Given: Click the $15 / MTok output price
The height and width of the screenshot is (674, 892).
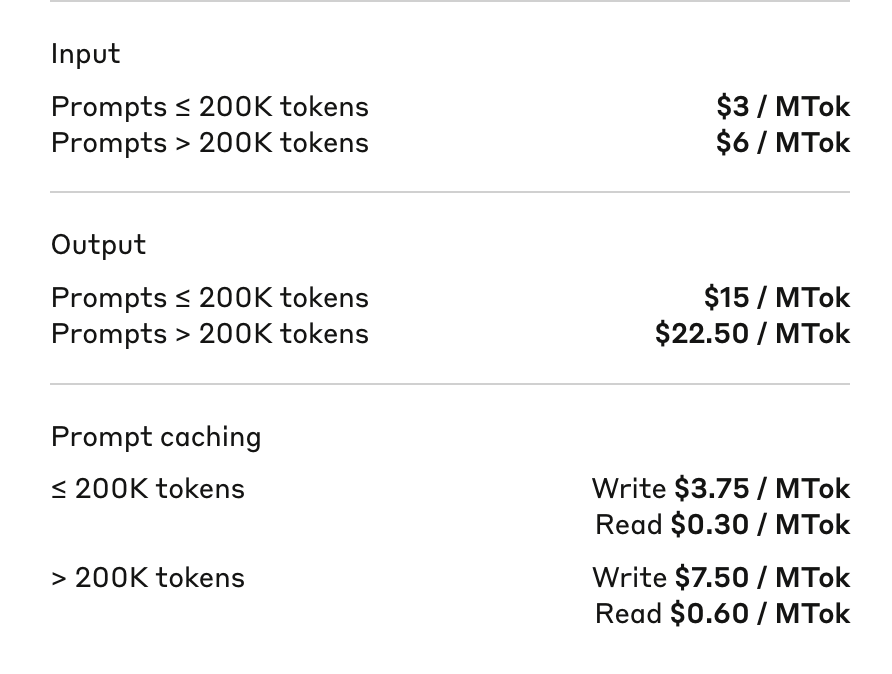Looking at the screenshot, I should 777,298.
